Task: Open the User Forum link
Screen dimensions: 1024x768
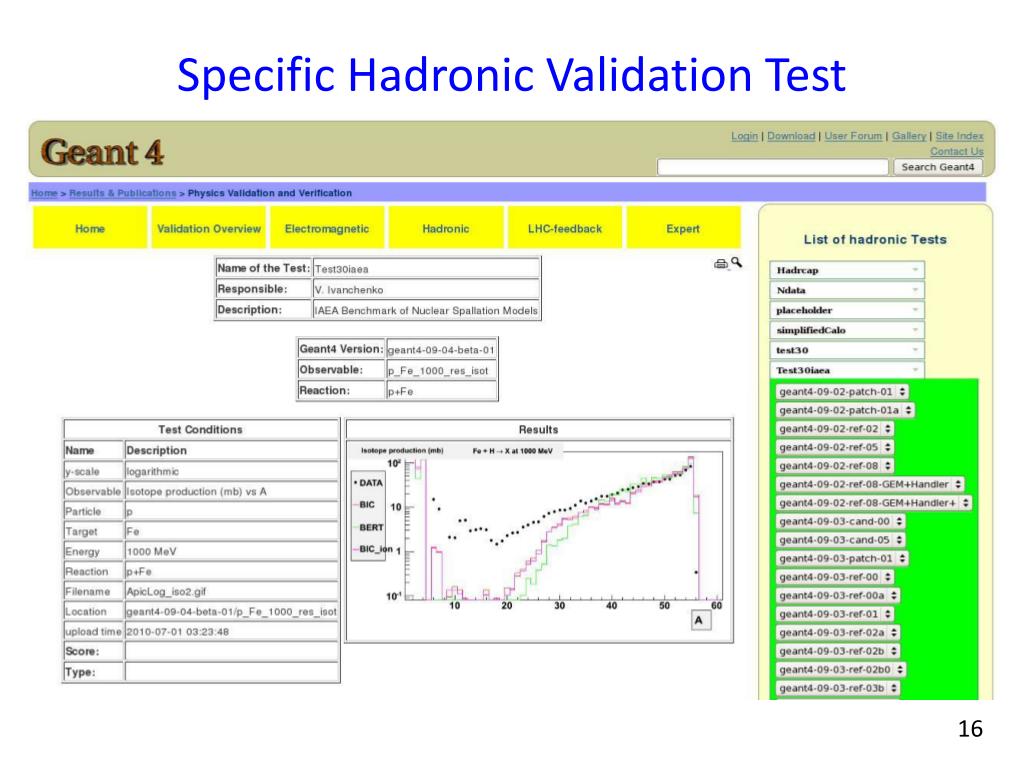Action: click(853, 136)
